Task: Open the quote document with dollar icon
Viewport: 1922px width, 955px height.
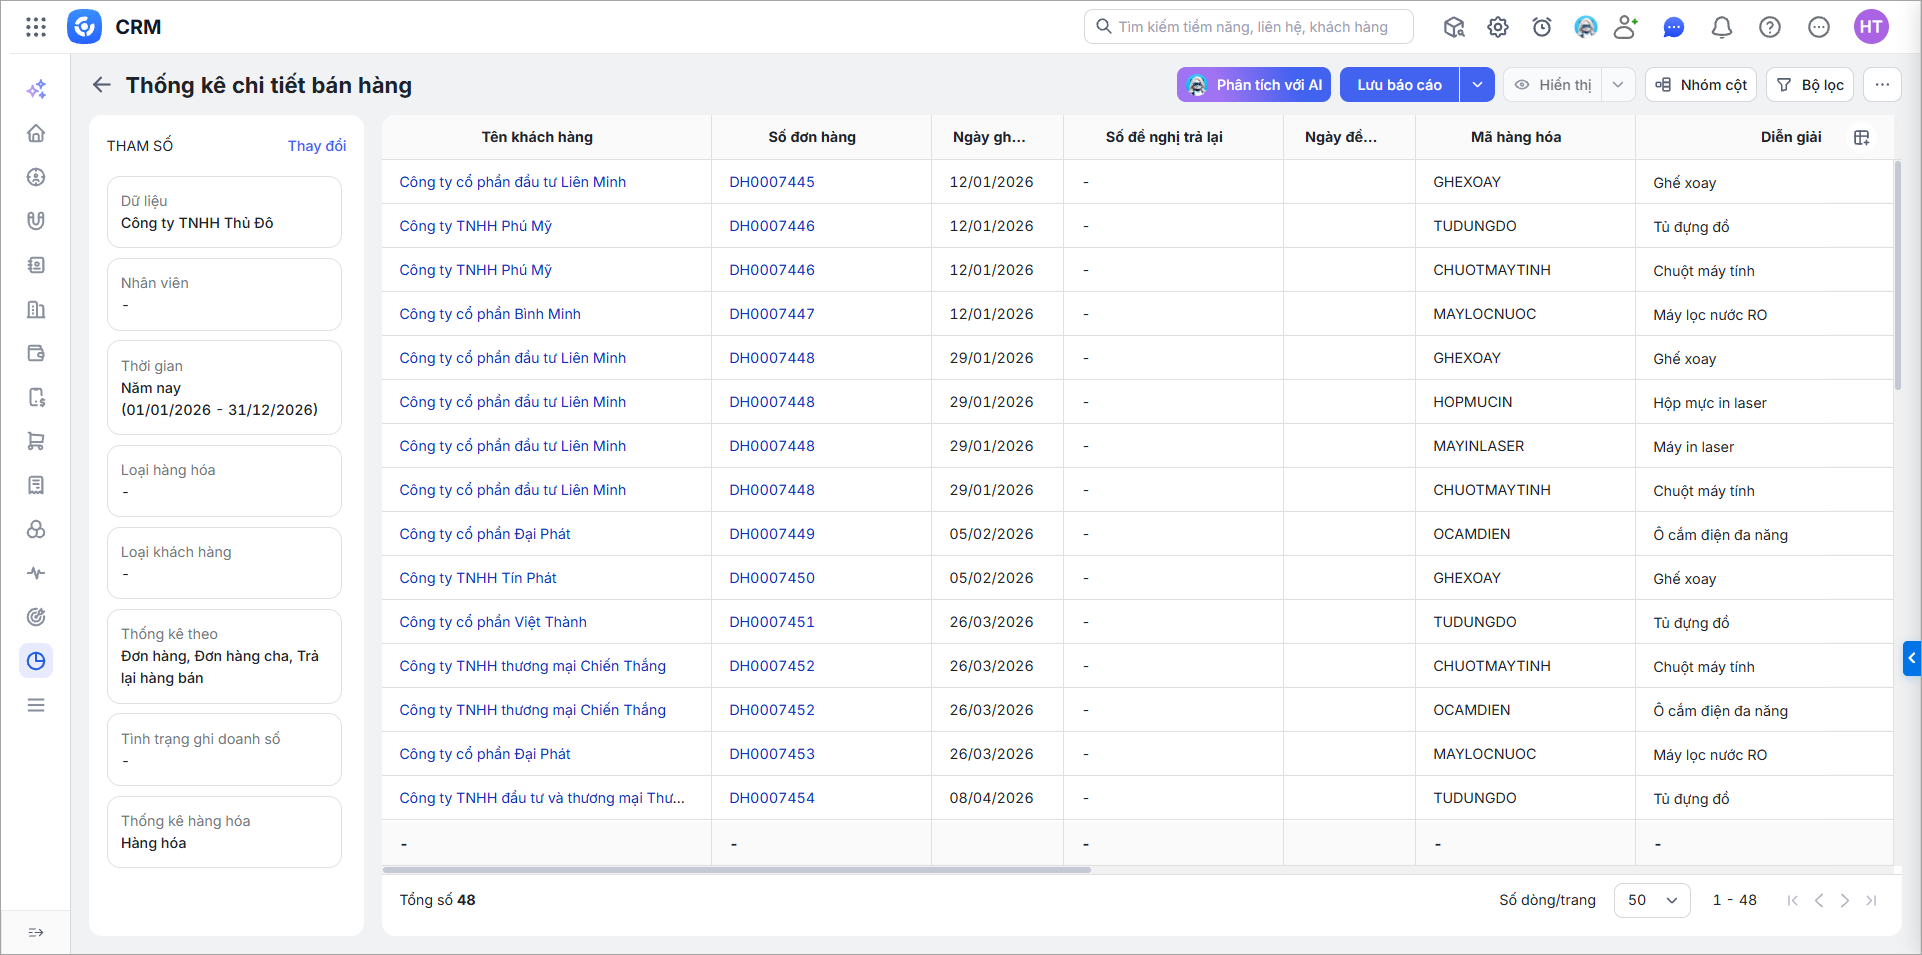Action: (x=36, y=397)
